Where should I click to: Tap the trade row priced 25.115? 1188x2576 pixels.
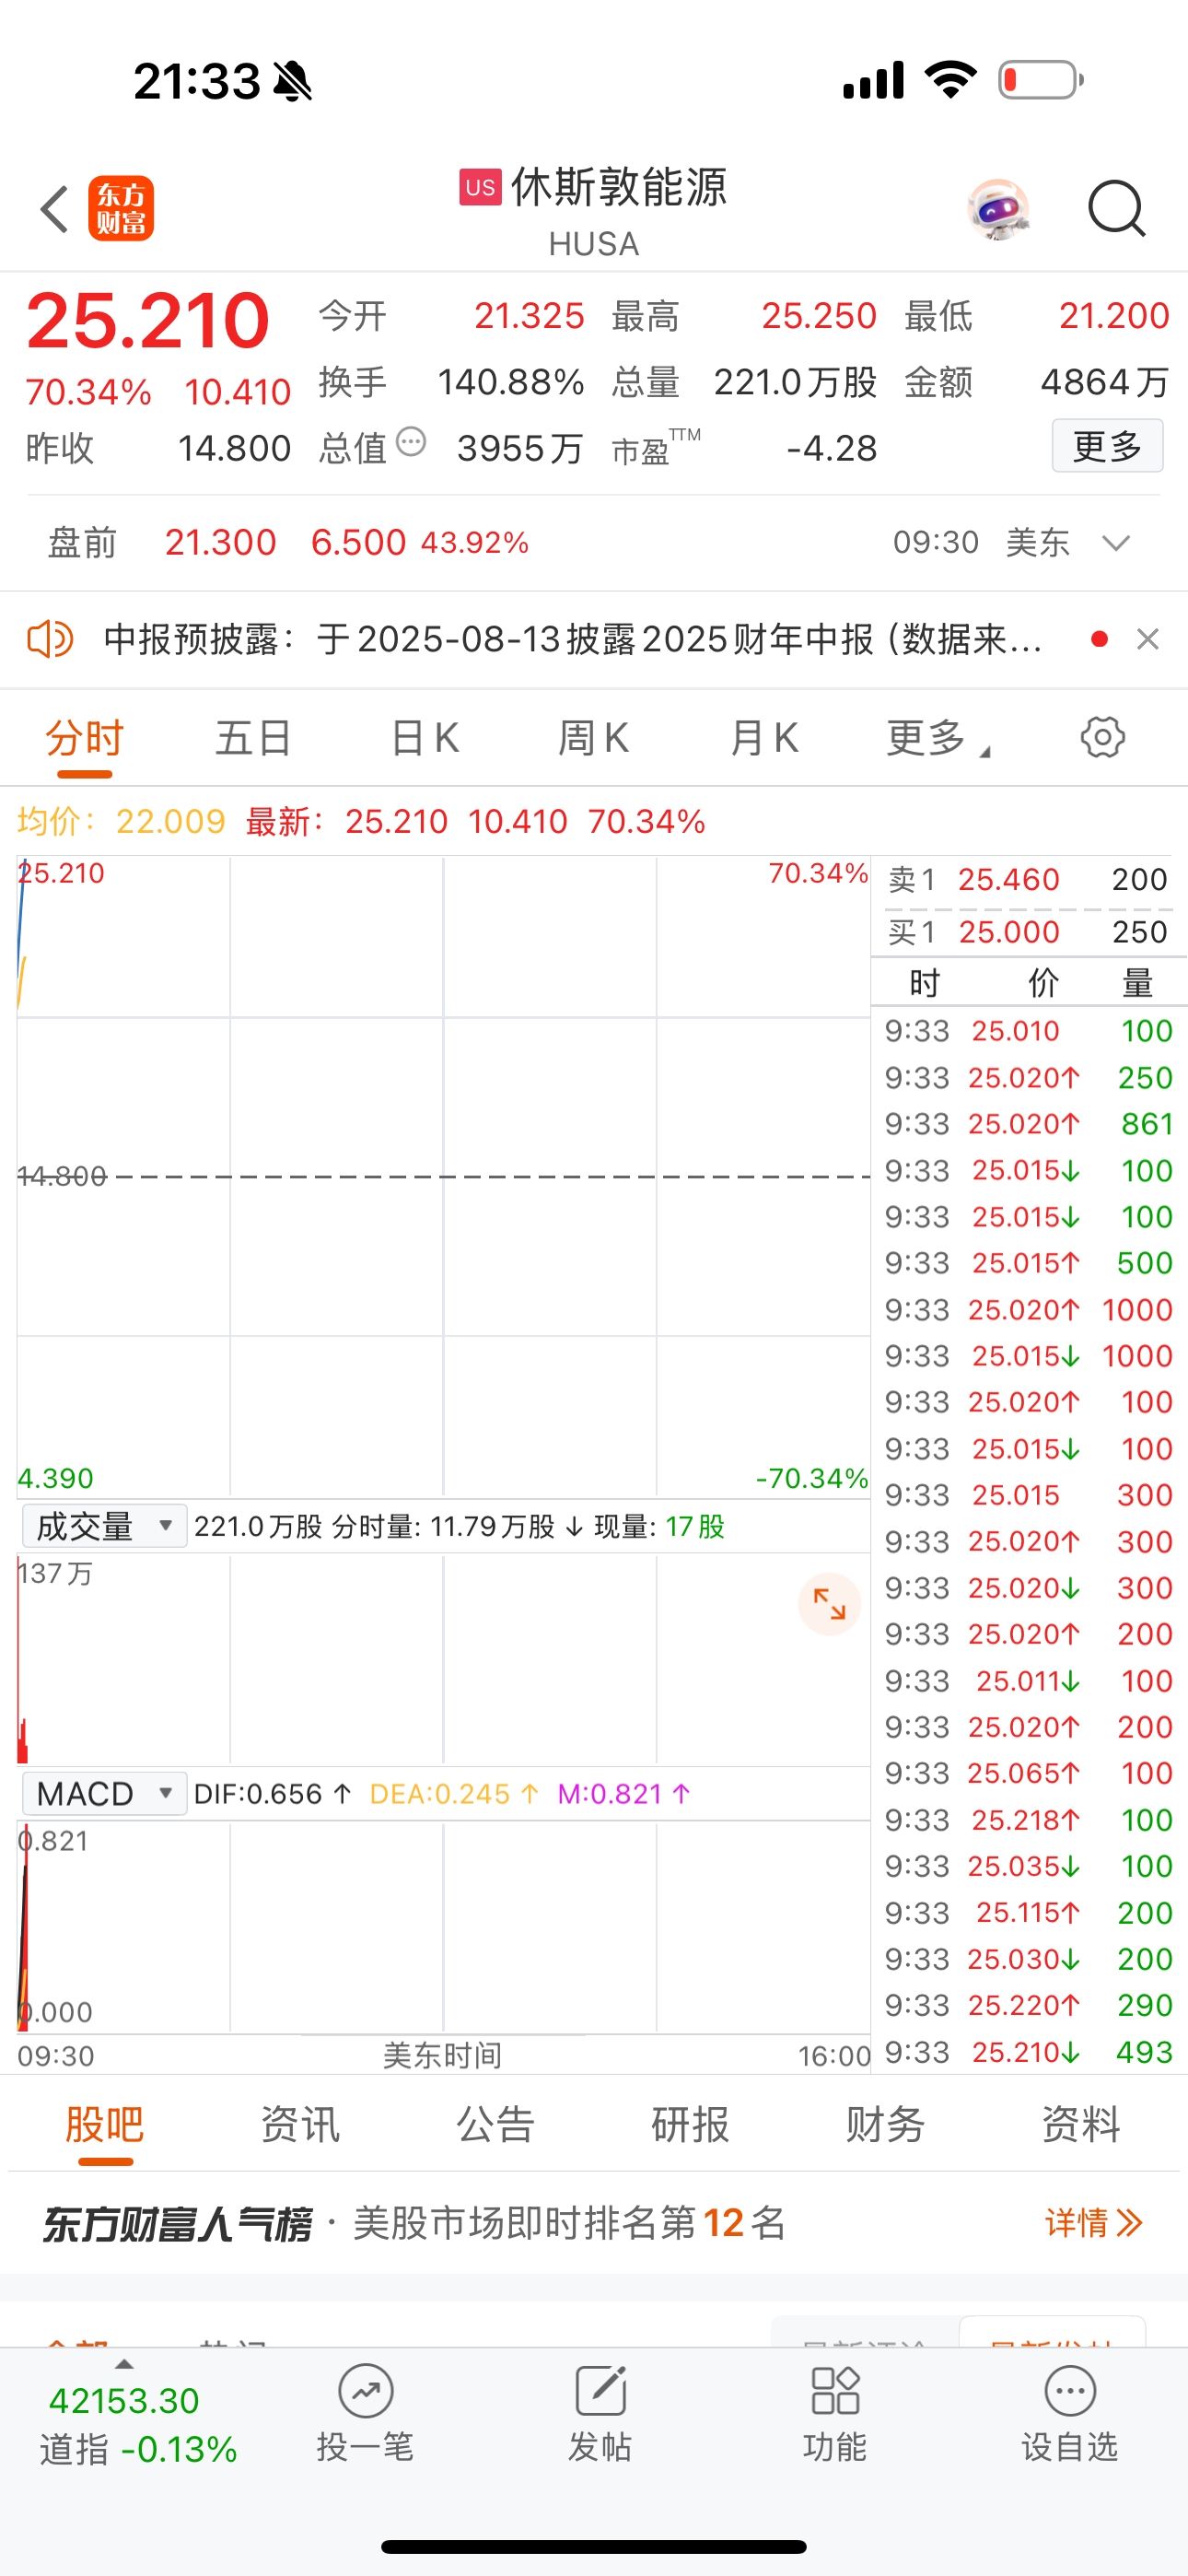pos(1028,1912)
